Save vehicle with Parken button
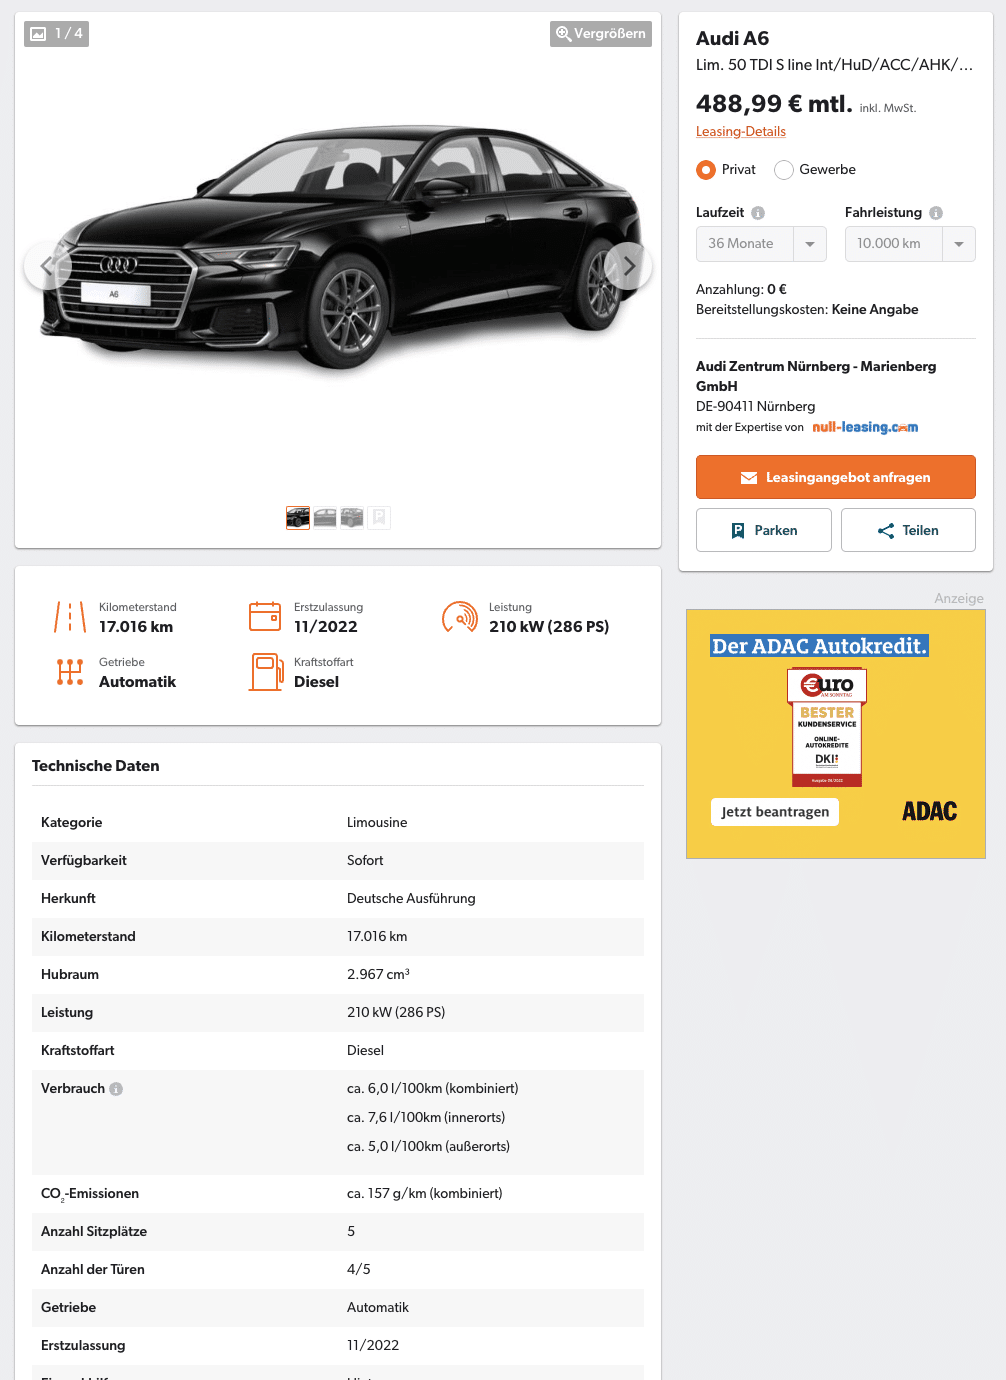 click(764, 530)
